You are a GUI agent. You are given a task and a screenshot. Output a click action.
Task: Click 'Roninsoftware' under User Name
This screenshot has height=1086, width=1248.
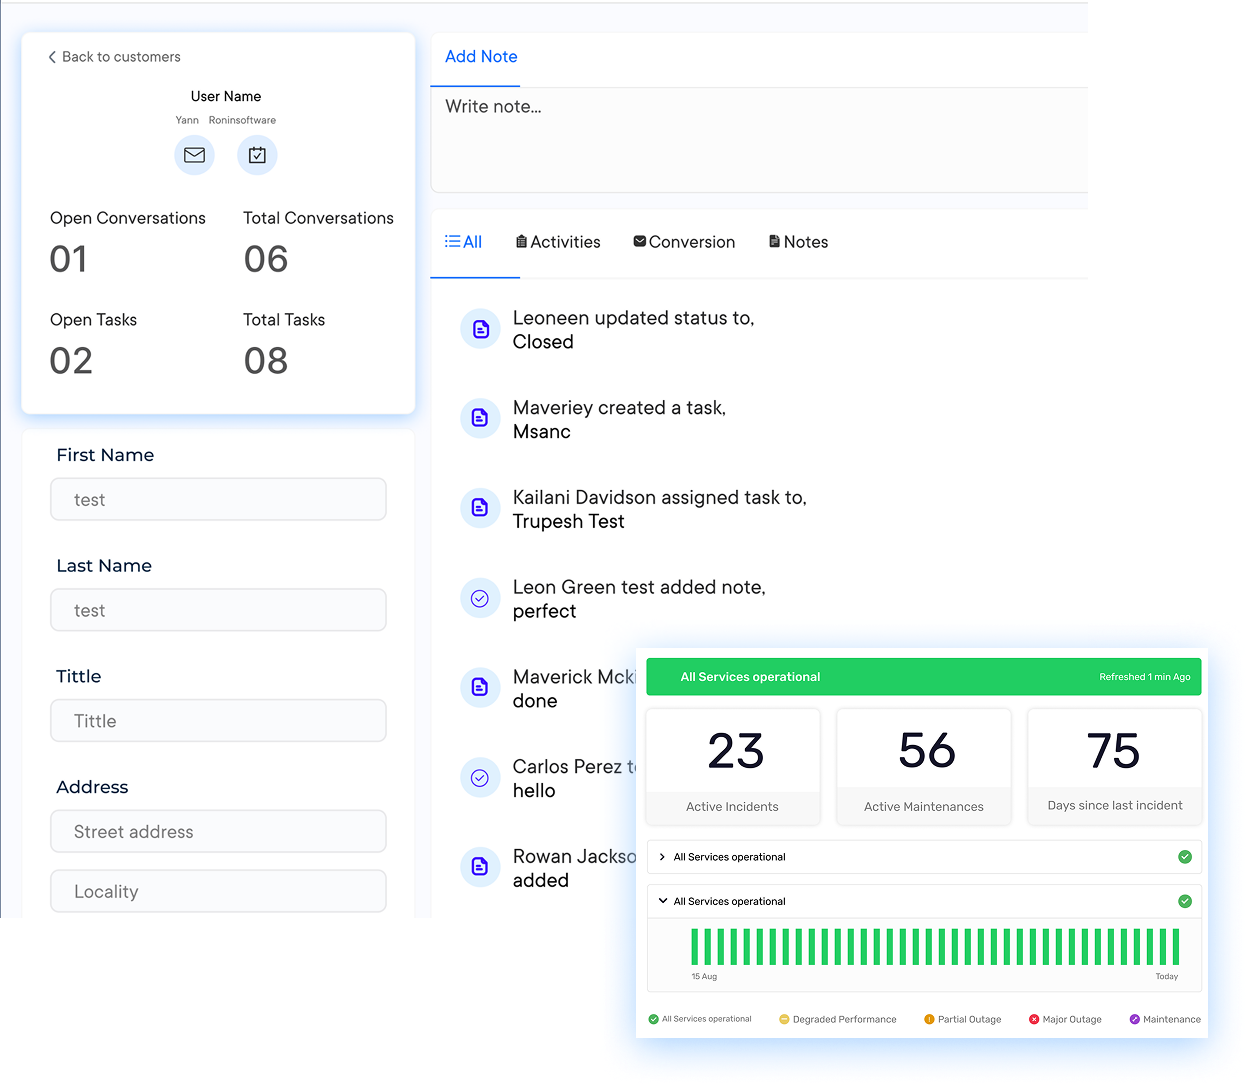click(x=242, y=120)
